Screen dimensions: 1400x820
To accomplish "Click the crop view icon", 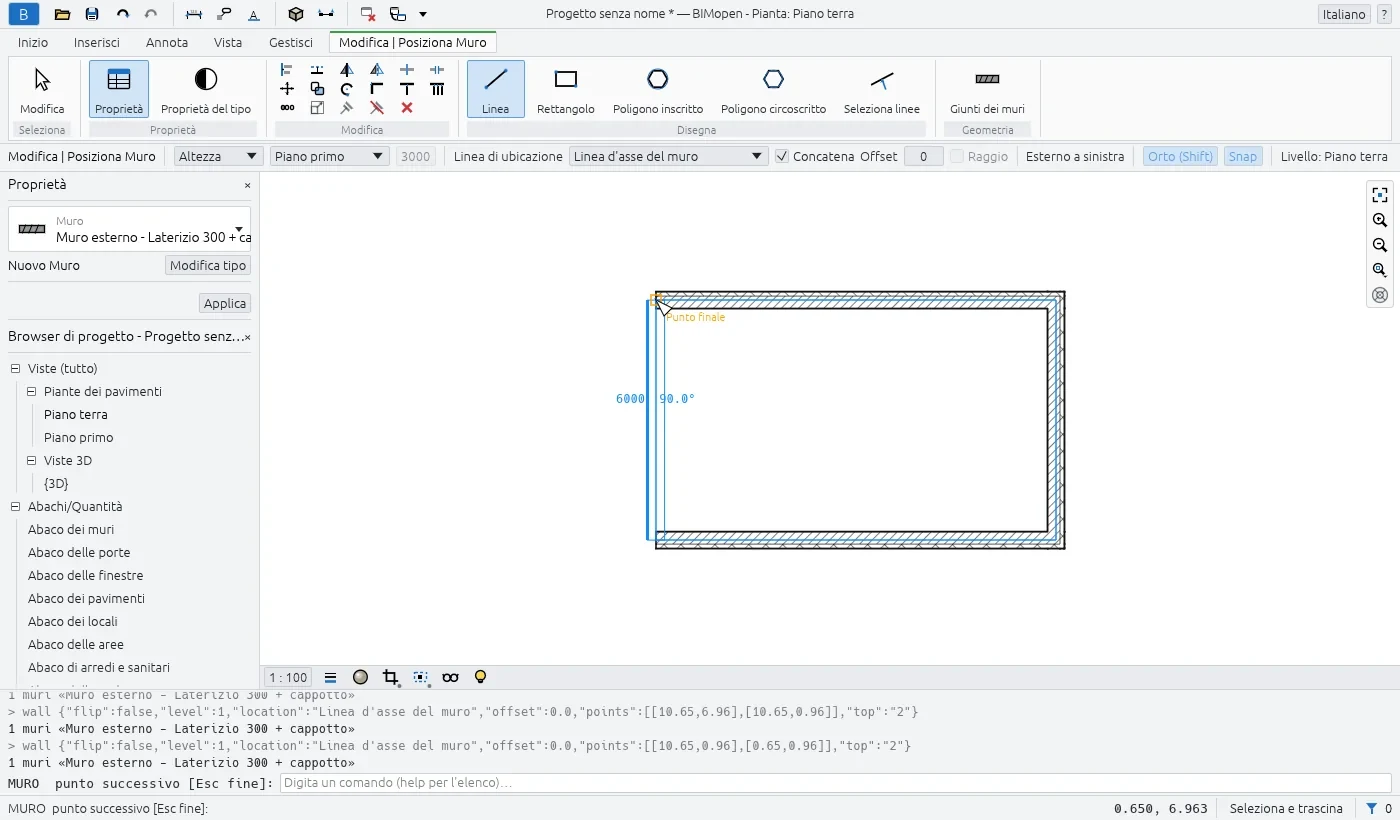I will [x=391, y=677].
